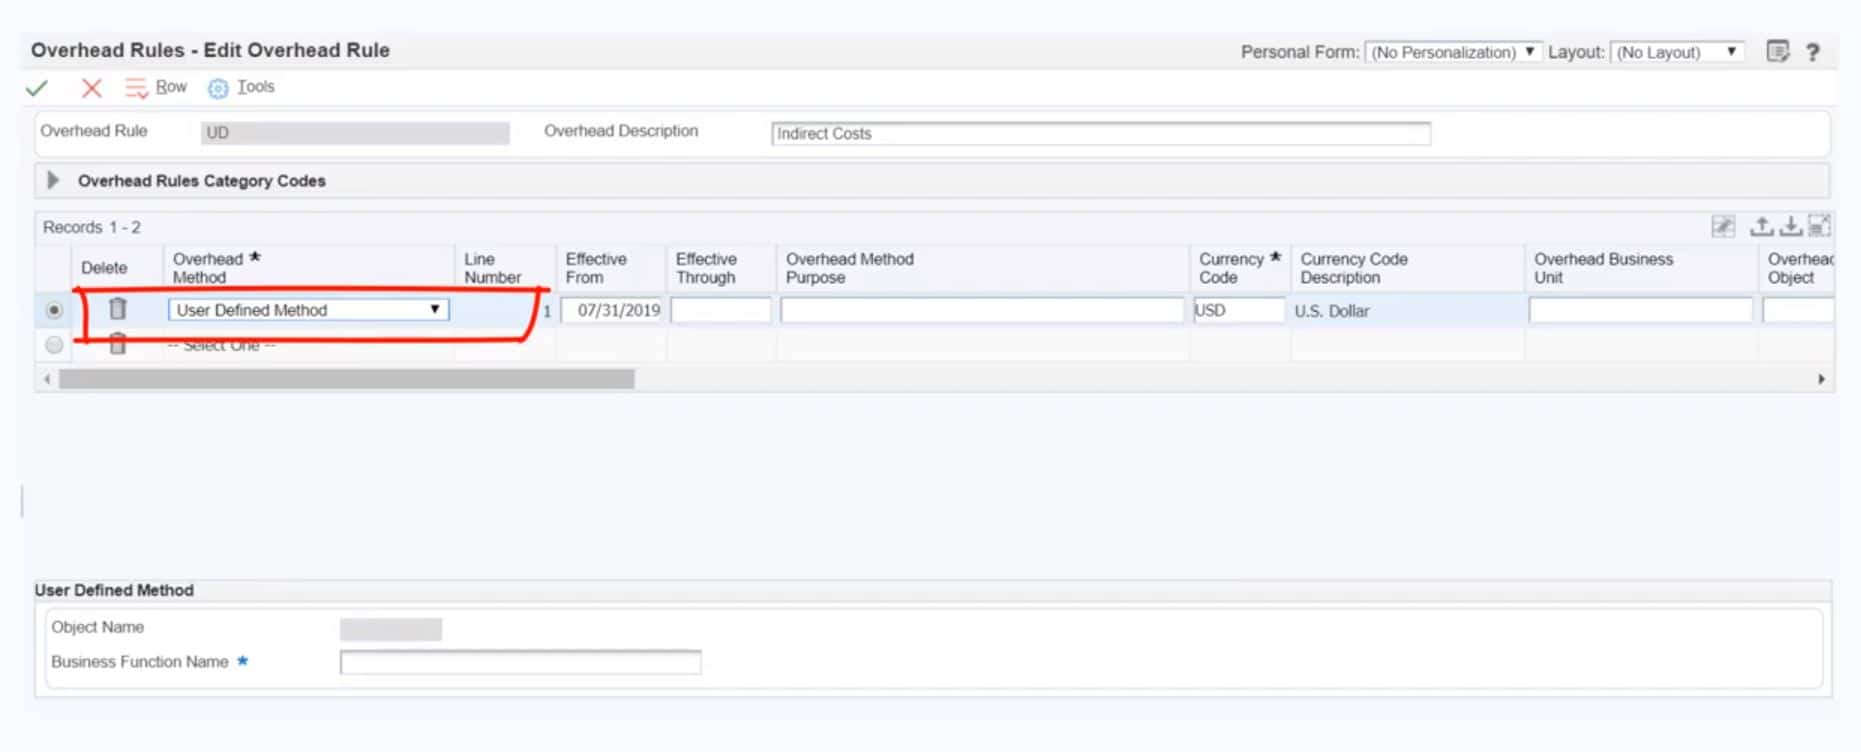1861x752 pixels.
Task: Click the green OK checkmark icon
Action: coord(37,88)
